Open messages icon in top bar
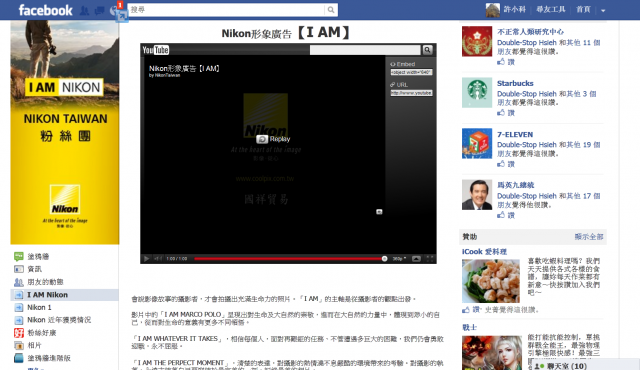This screenshot has width=640, height=370. (x=99, y=11)
